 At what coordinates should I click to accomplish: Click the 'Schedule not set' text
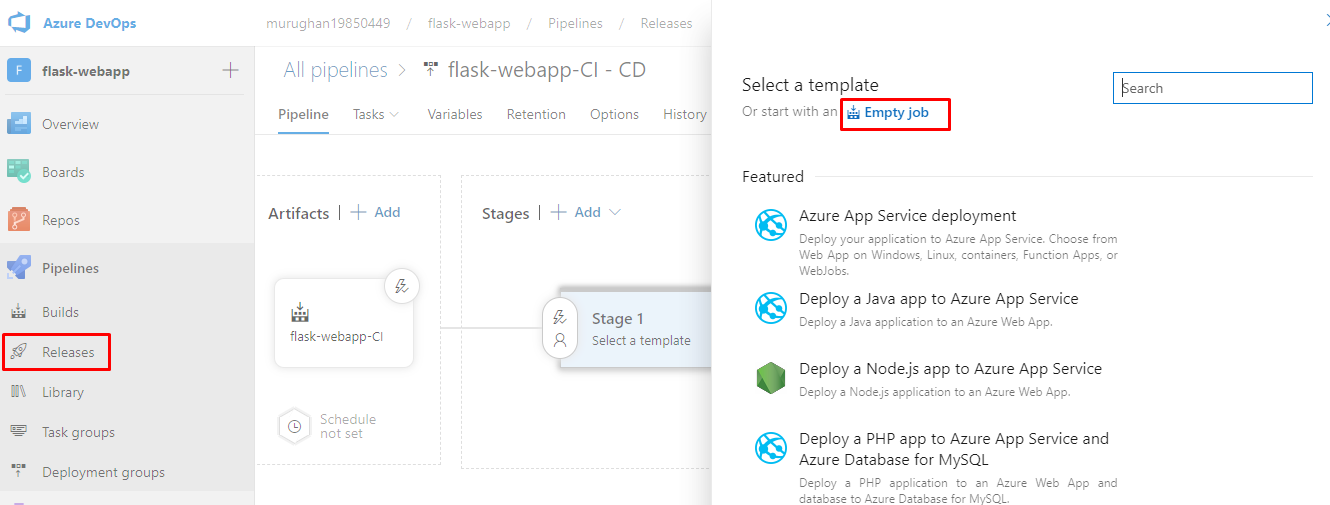tap(348, 426)
